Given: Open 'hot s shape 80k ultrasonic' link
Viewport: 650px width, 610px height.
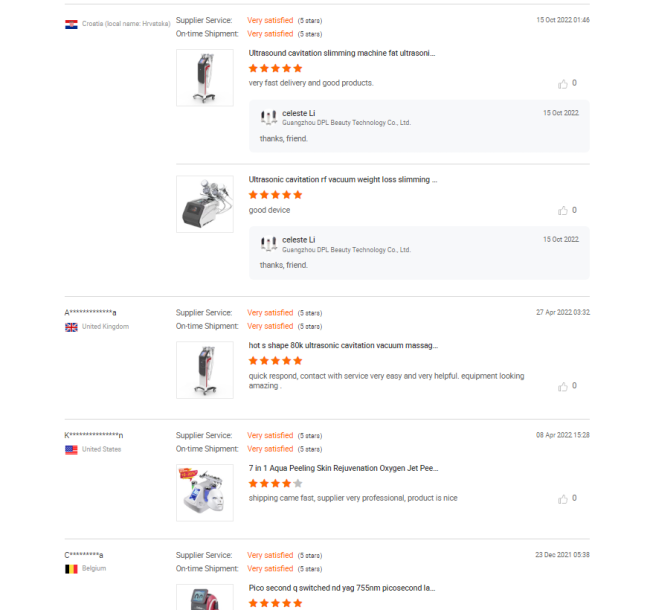Looking at the screenshot, I should coord(342,345).
